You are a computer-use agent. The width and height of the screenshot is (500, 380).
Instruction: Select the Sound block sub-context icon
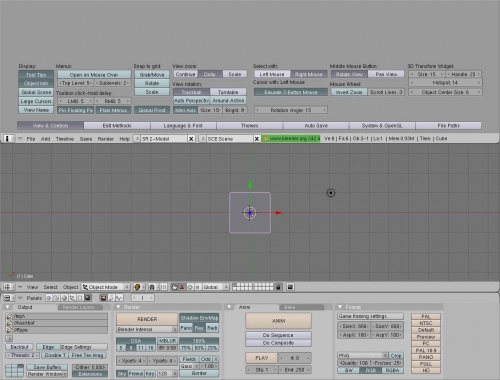(119, 298)
